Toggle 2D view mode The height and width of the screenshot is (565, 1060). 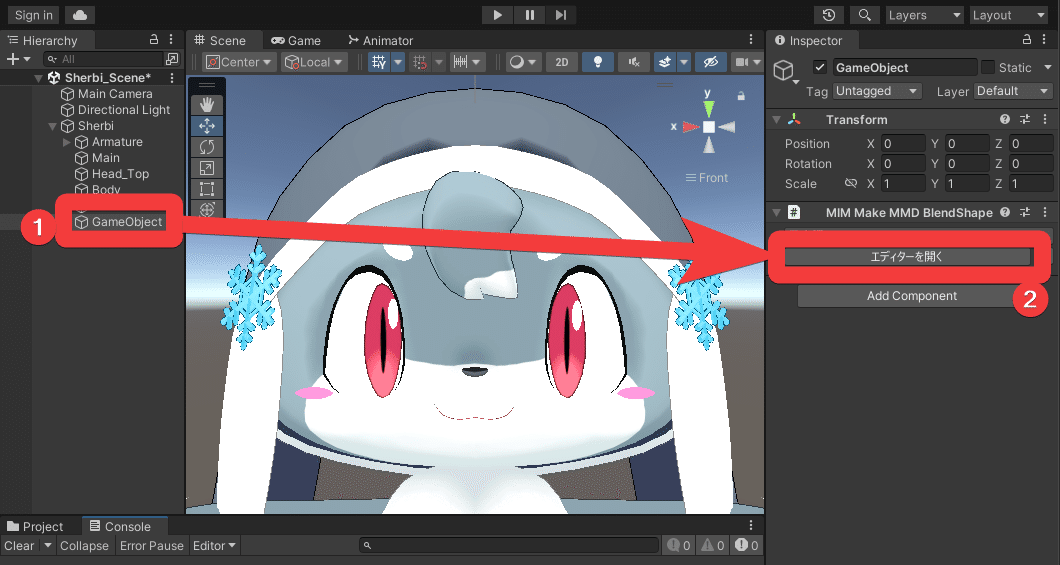point(562,62)
